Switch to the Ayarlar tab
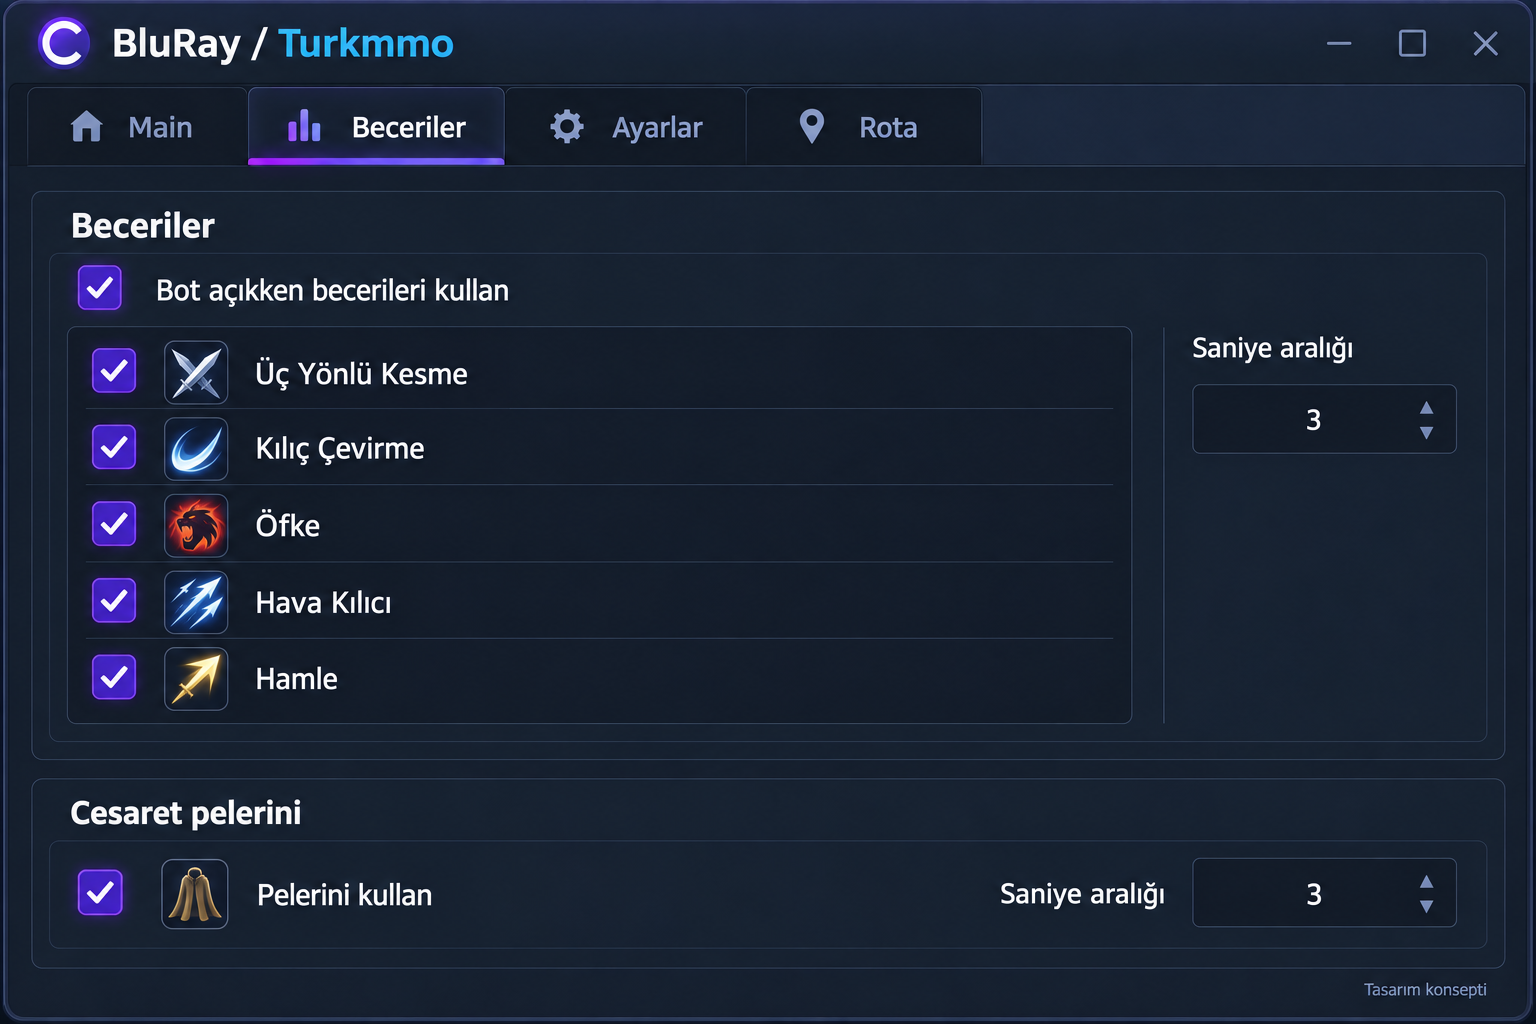The height and width of the screenshot is (1024, 1536). [626, 127]
